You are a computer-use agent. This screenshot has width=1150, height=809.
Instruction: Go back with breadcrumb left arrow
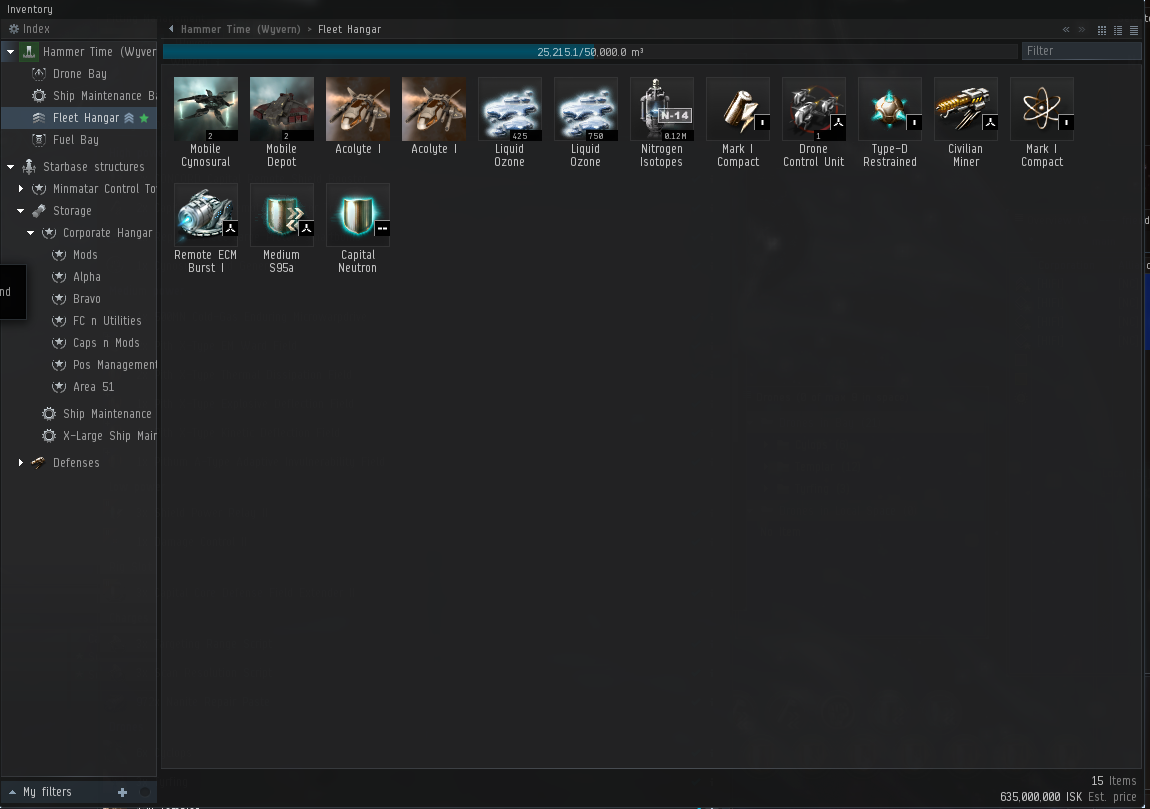171,29
